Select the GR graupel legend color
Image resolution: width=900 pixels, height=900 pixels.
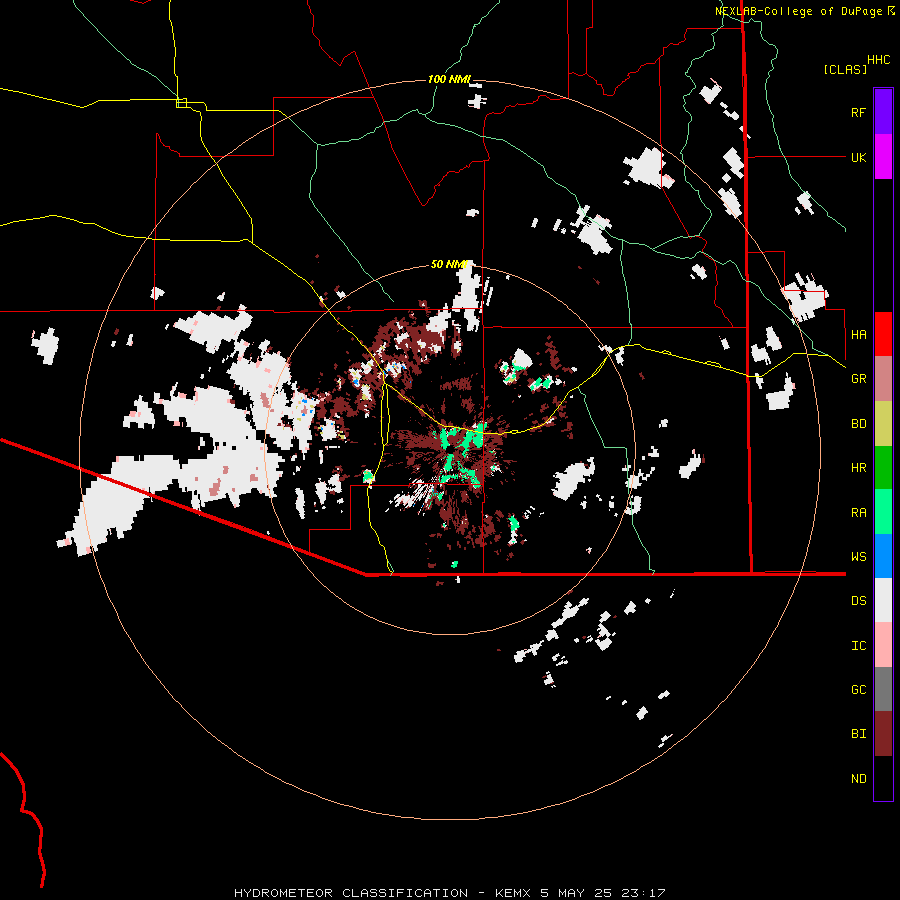[x=883, y=379]
